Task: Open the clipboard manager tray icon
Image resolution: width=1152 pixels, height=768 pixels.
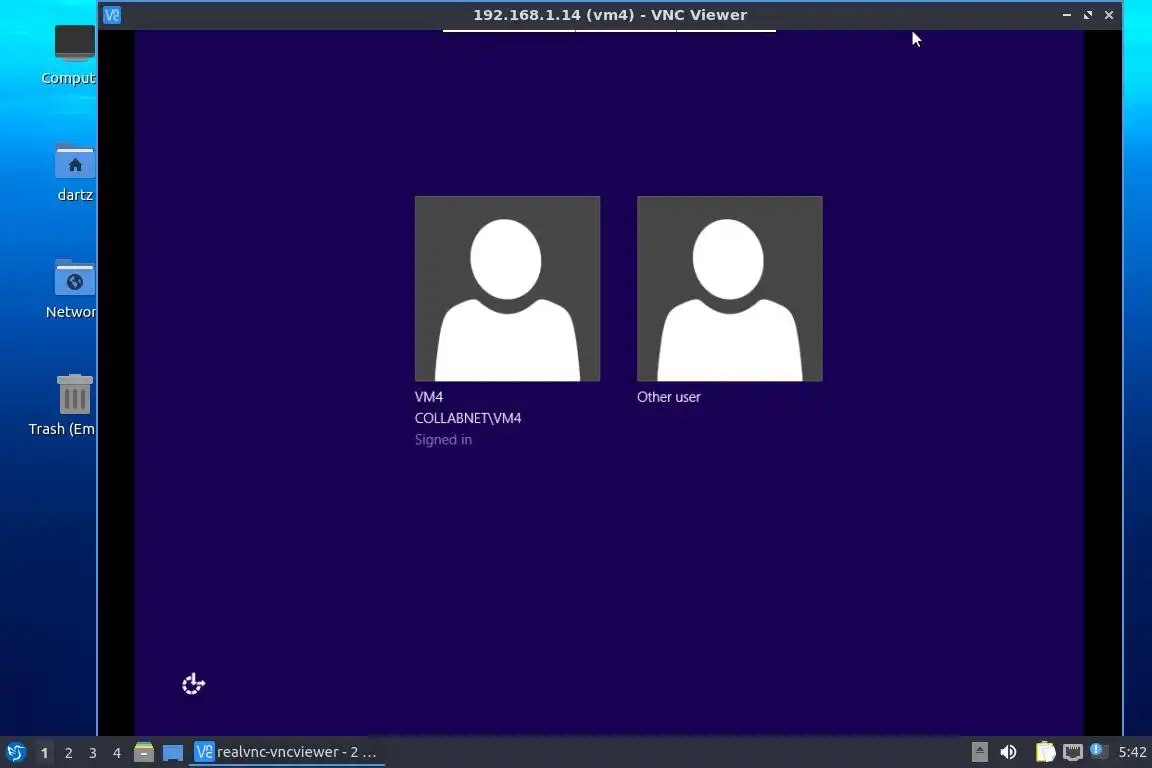Action: [1045, 752]
